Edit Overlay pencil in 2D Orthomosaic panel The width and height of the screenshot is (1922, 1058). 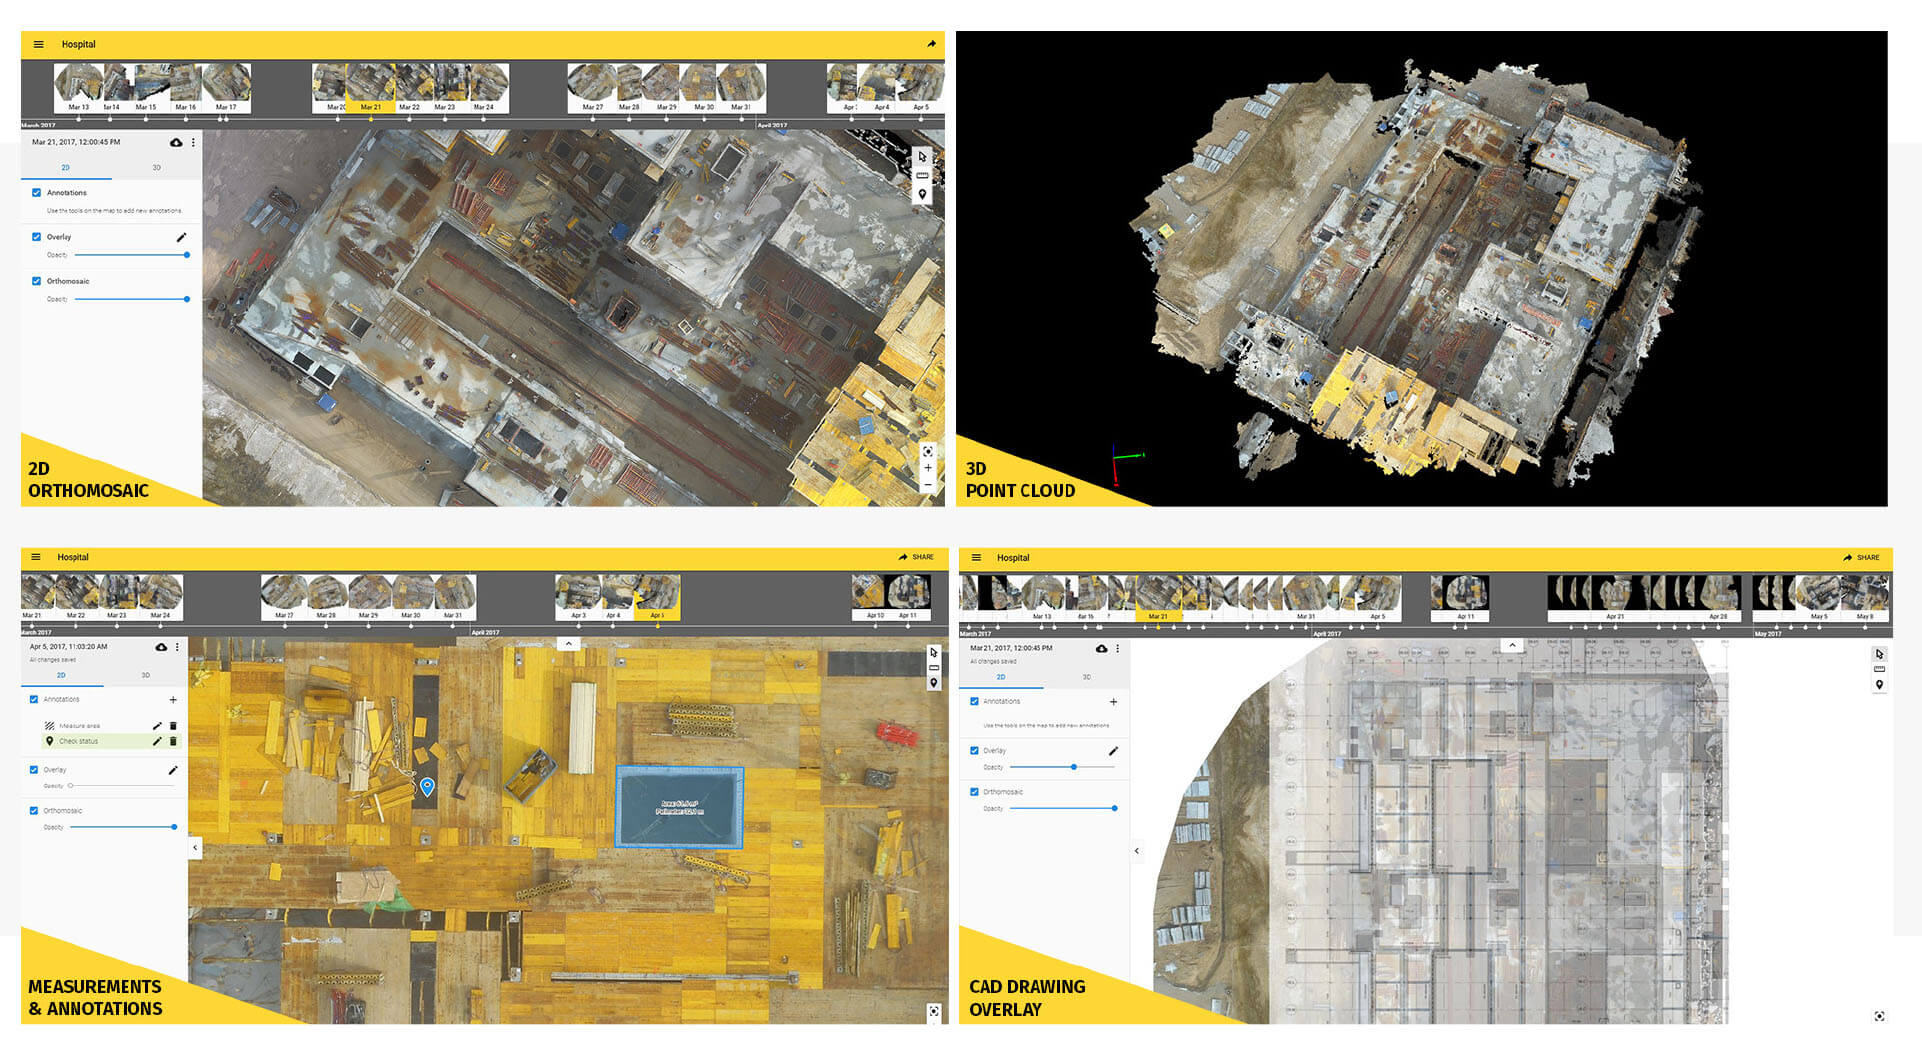coord(181,237)
